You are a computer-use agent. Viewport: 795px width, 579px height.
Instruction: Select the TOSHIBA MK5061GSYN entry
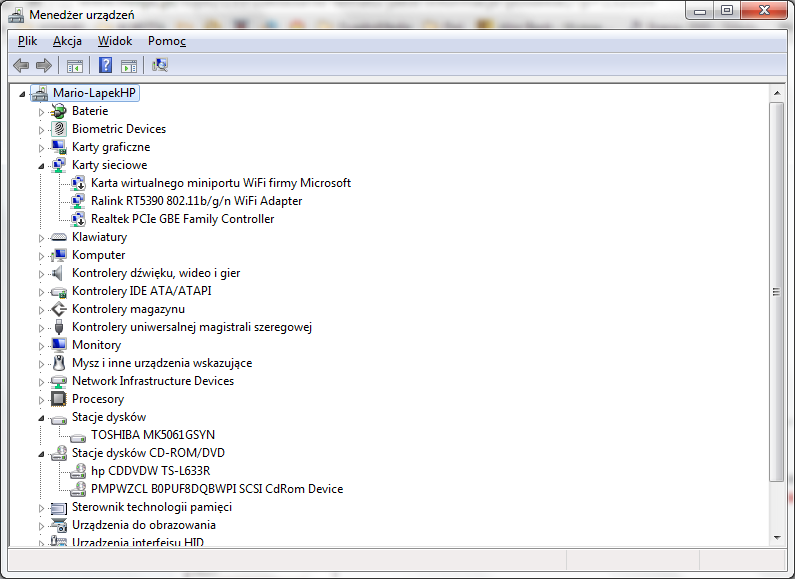click(x=153, y=435)
